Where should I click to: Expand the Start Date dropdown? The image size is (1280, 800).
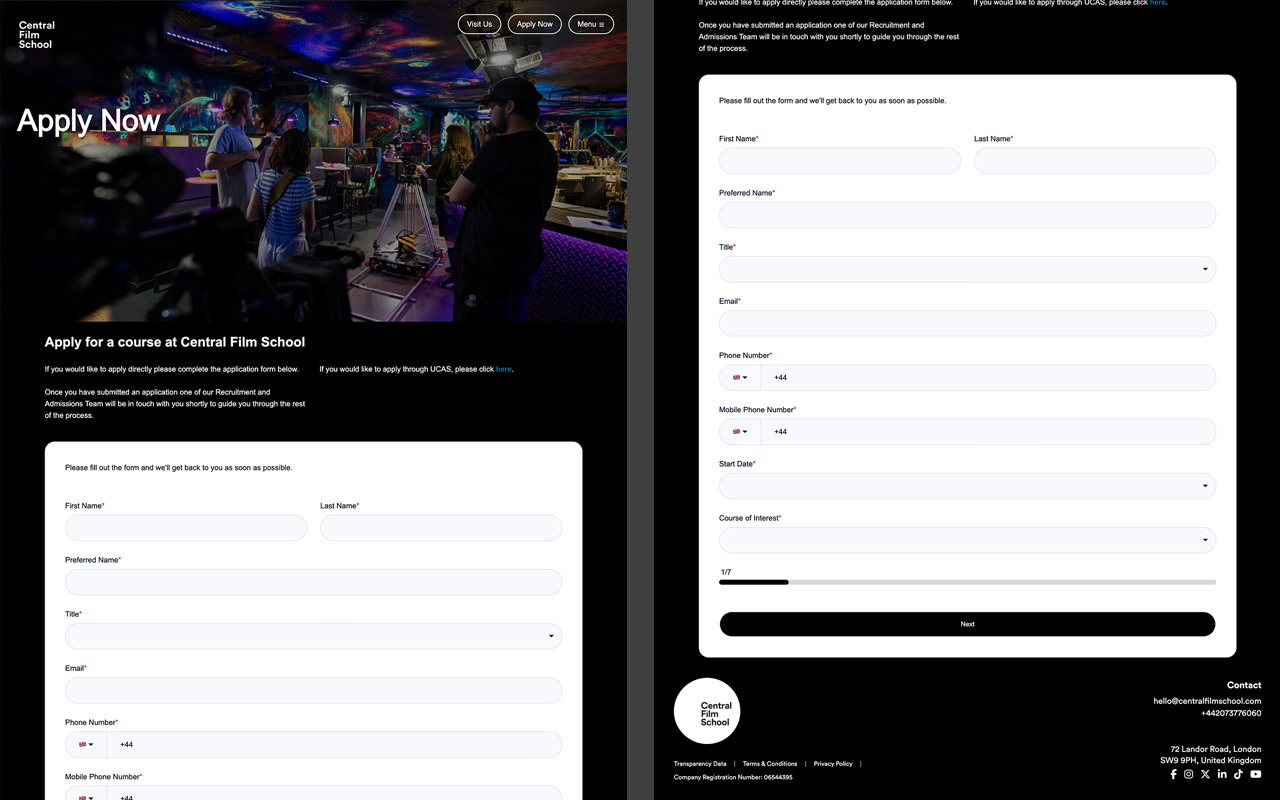click(967, 486)
